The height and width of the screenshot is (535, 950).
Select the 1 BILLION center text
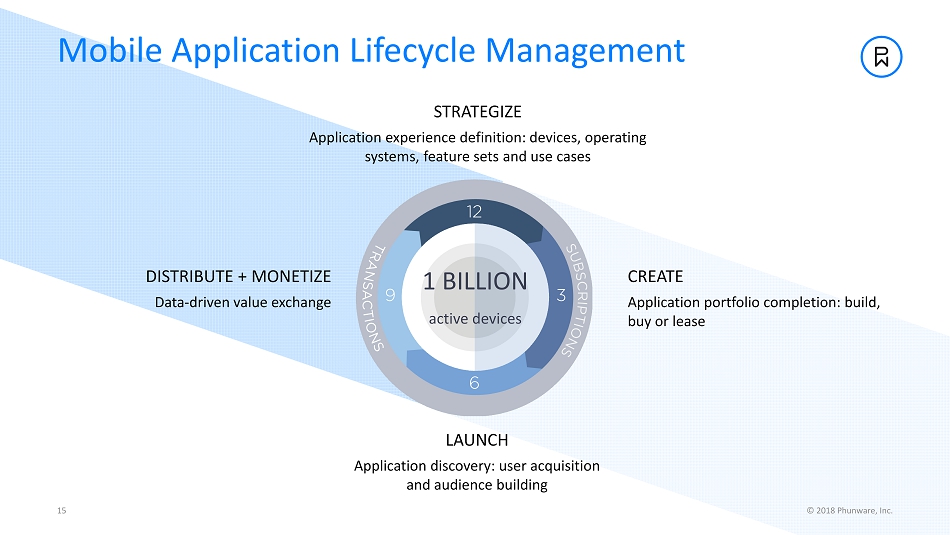pyautogui.click(x=474, y=281)
